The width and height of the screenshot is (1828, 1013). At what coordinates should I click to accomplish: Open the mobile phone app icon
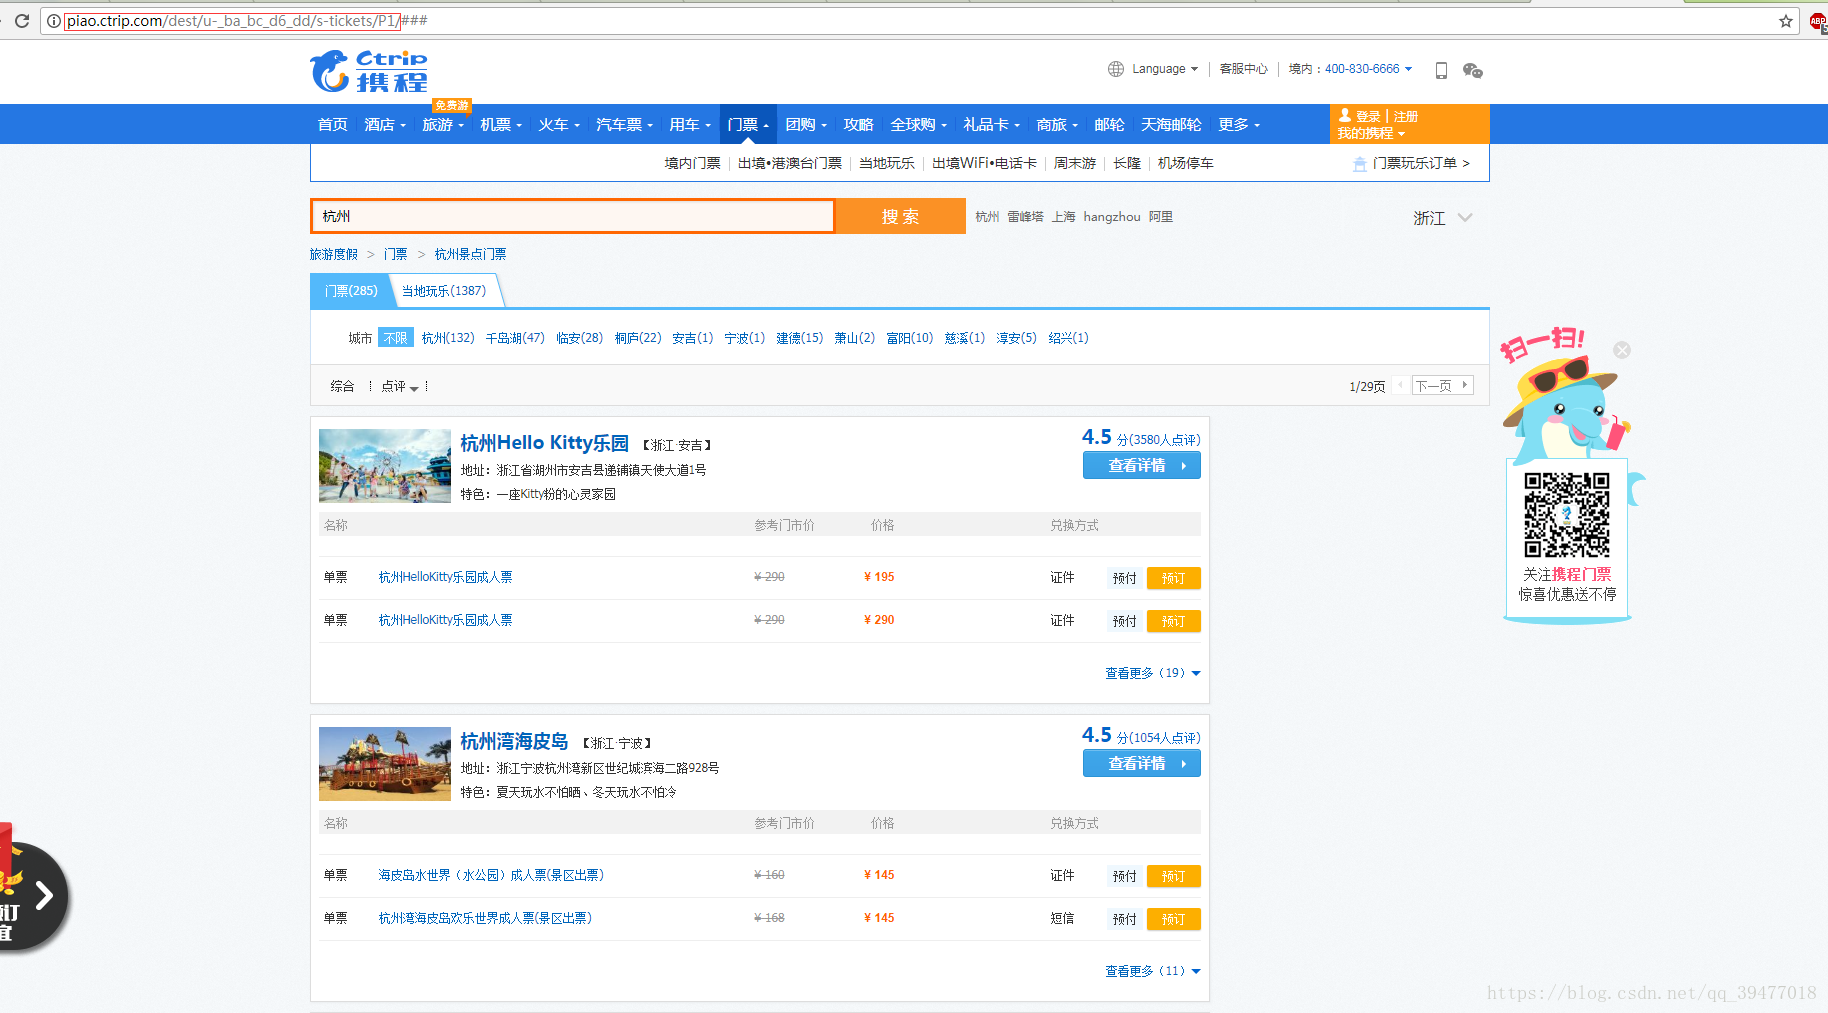click(x=1441, y=70)
